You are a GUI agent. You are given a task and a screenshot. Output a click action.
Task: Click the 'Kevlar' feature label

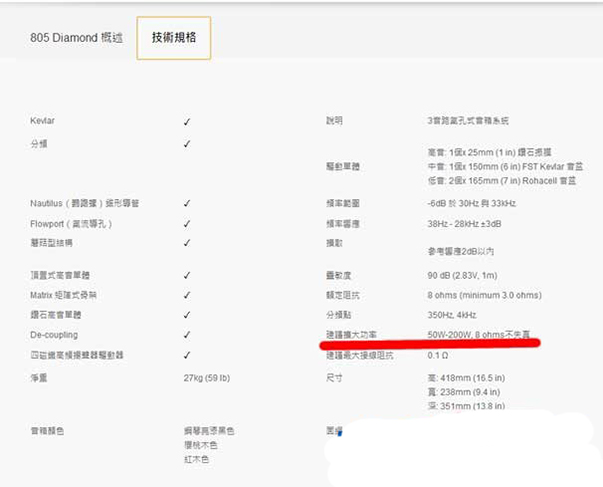pyautogui.click(x=42, y=121)
